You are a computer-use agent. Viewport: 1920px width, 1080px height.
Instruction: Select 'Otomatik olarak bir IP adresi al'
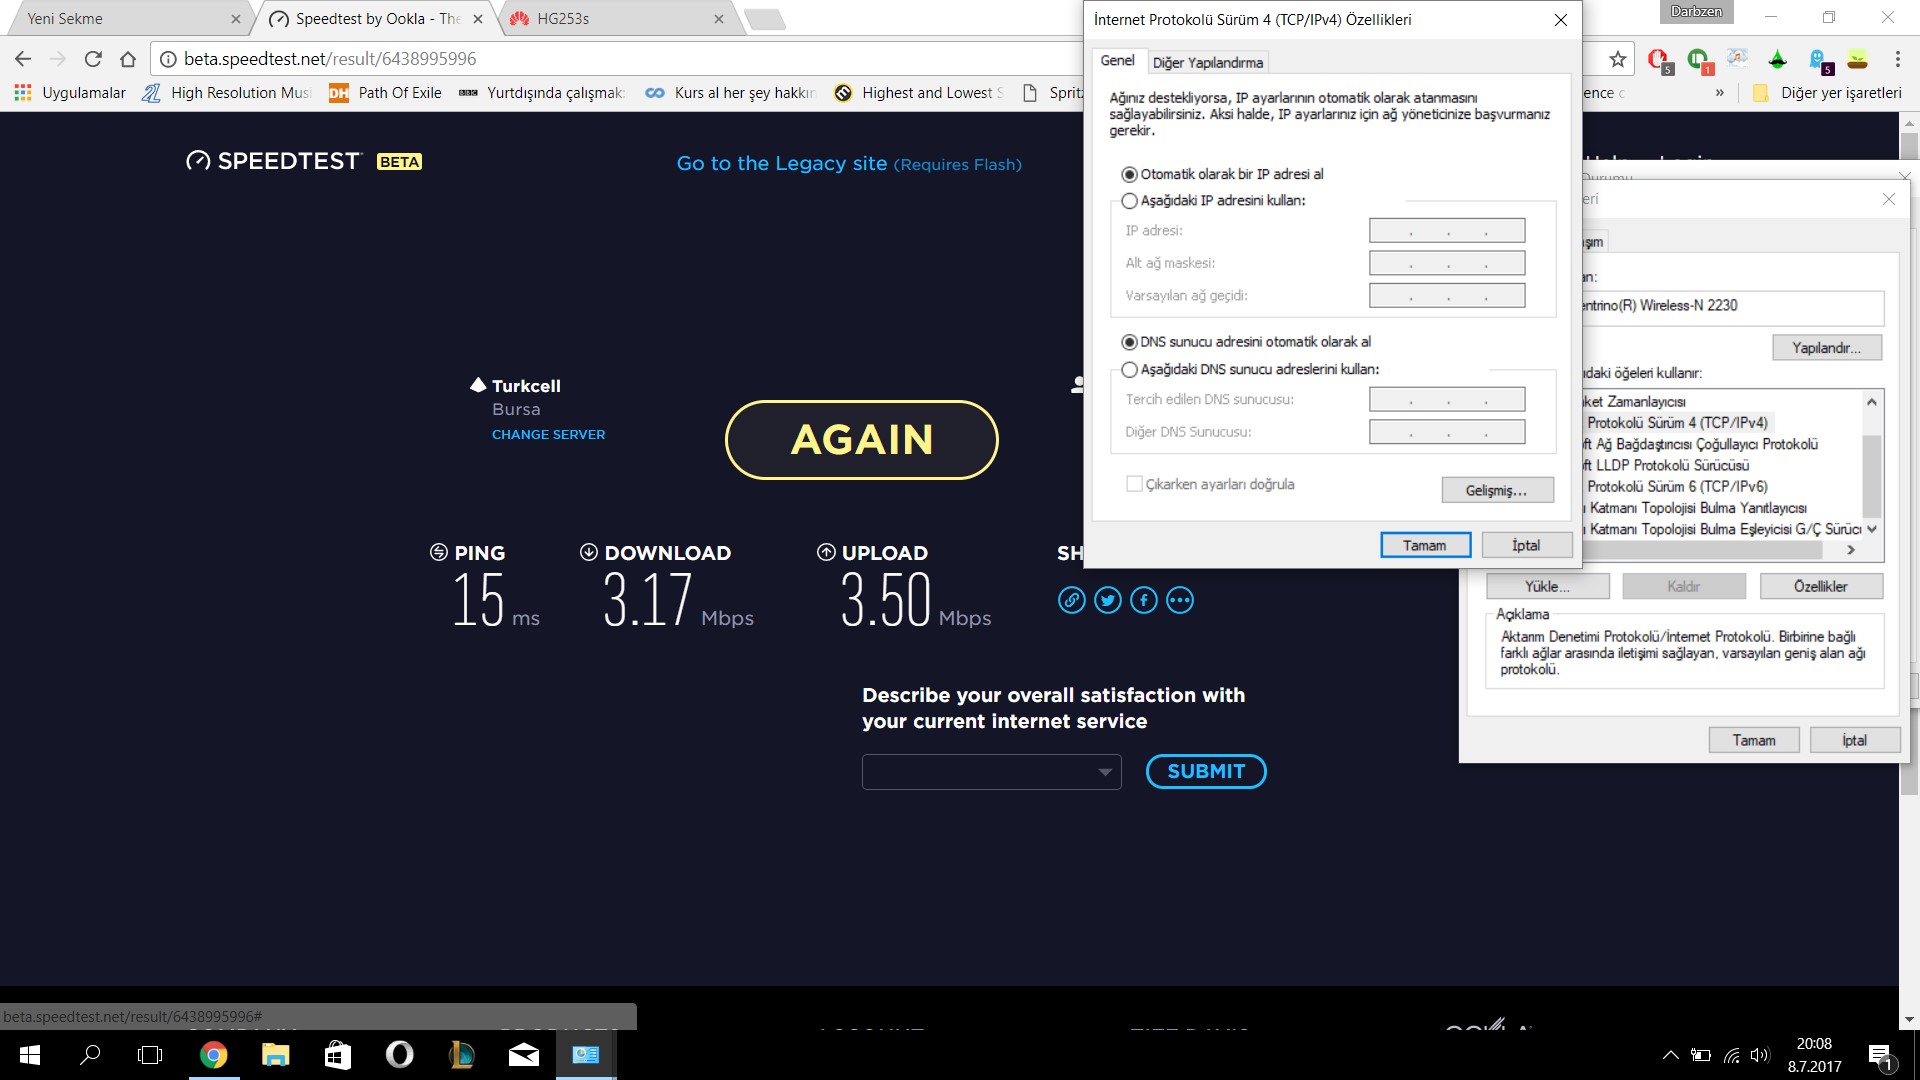coord(1222,174)
